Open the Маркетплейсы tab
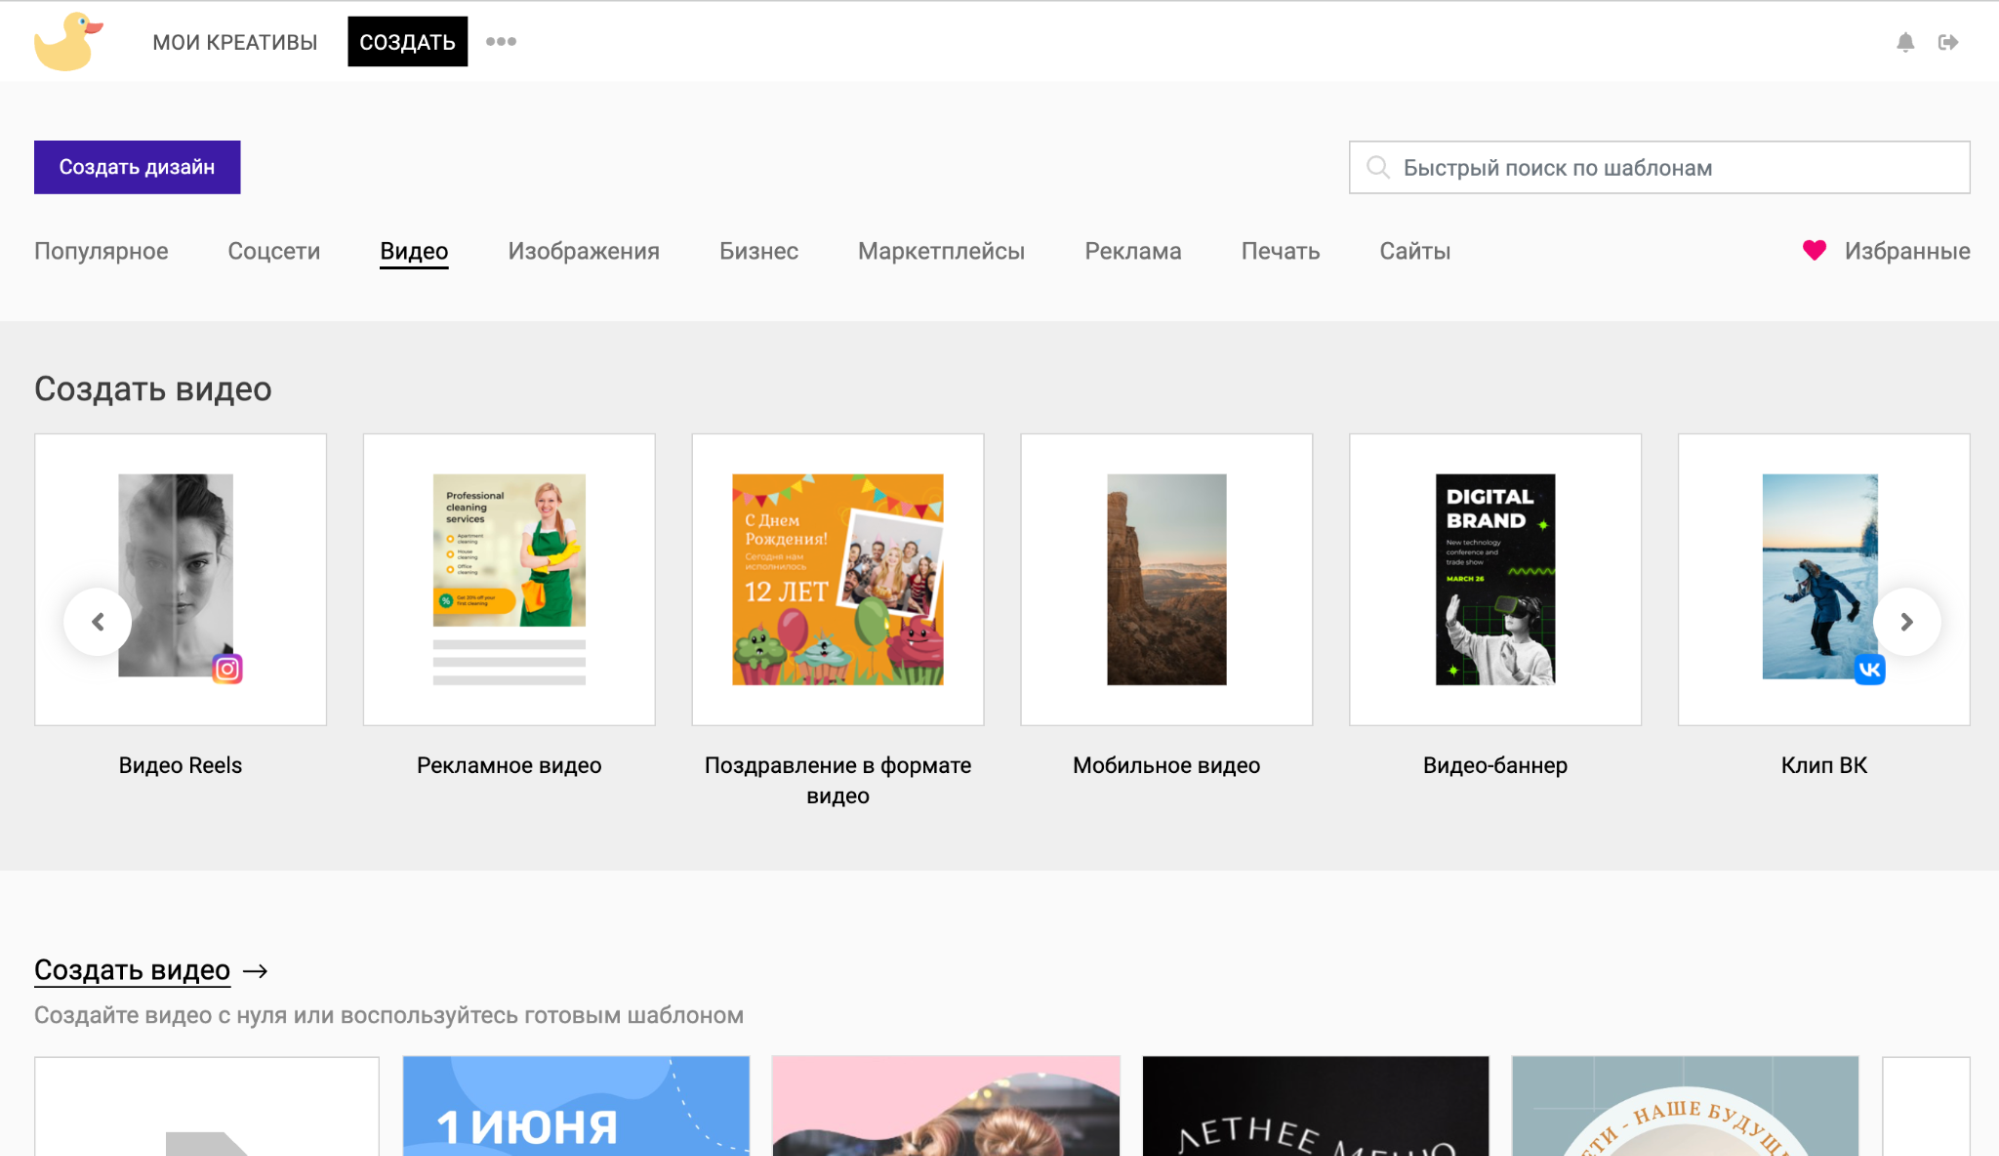The height and width of the screenshot is (1156, 1999). 941,251
